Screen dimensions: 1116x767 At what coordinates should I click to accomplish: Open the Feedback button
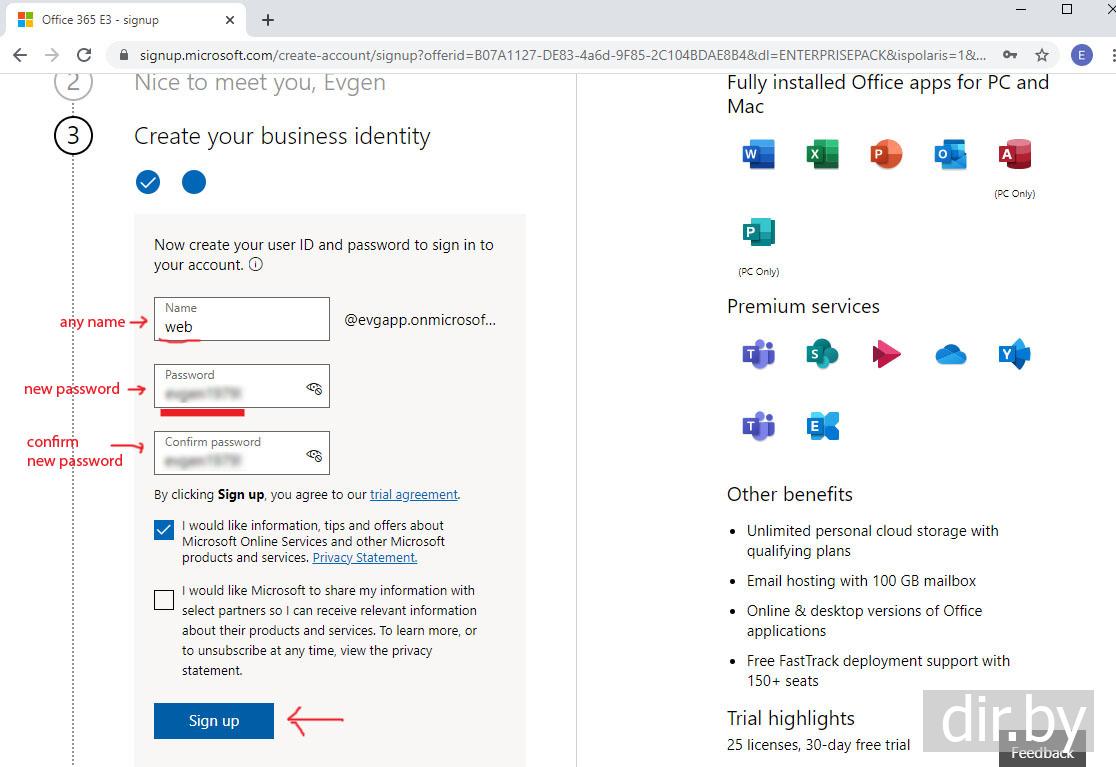[1042, 753]
